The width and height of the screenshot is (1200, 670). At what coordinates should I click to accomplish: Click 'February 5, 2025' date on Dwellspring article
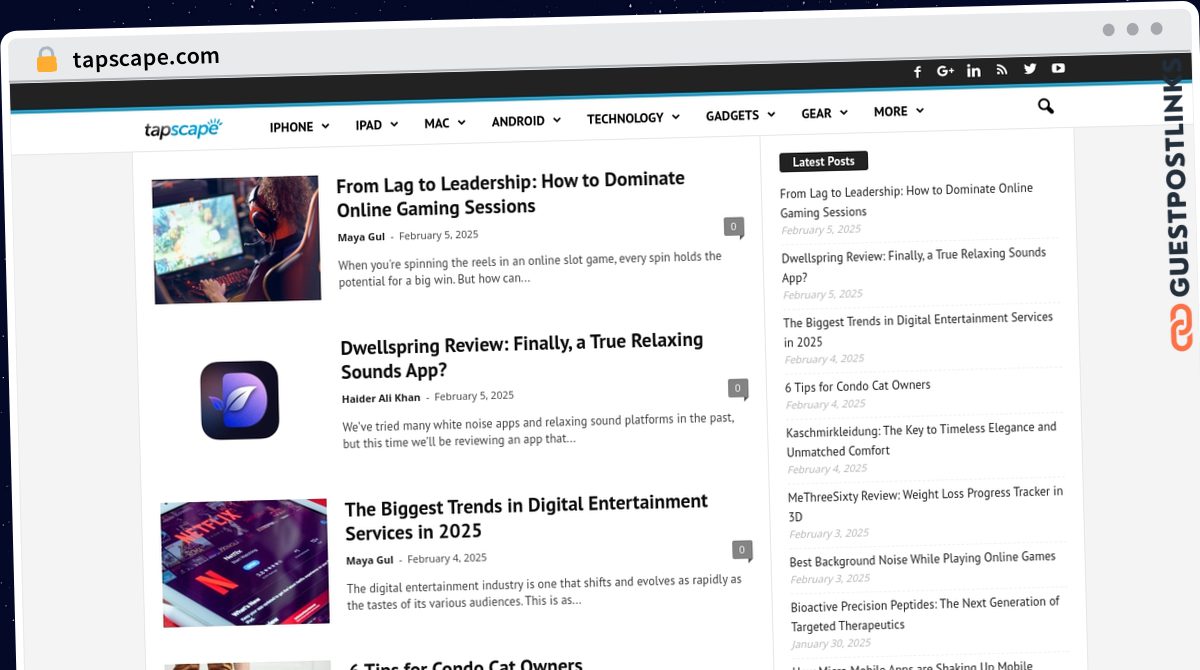click(474, 396)
